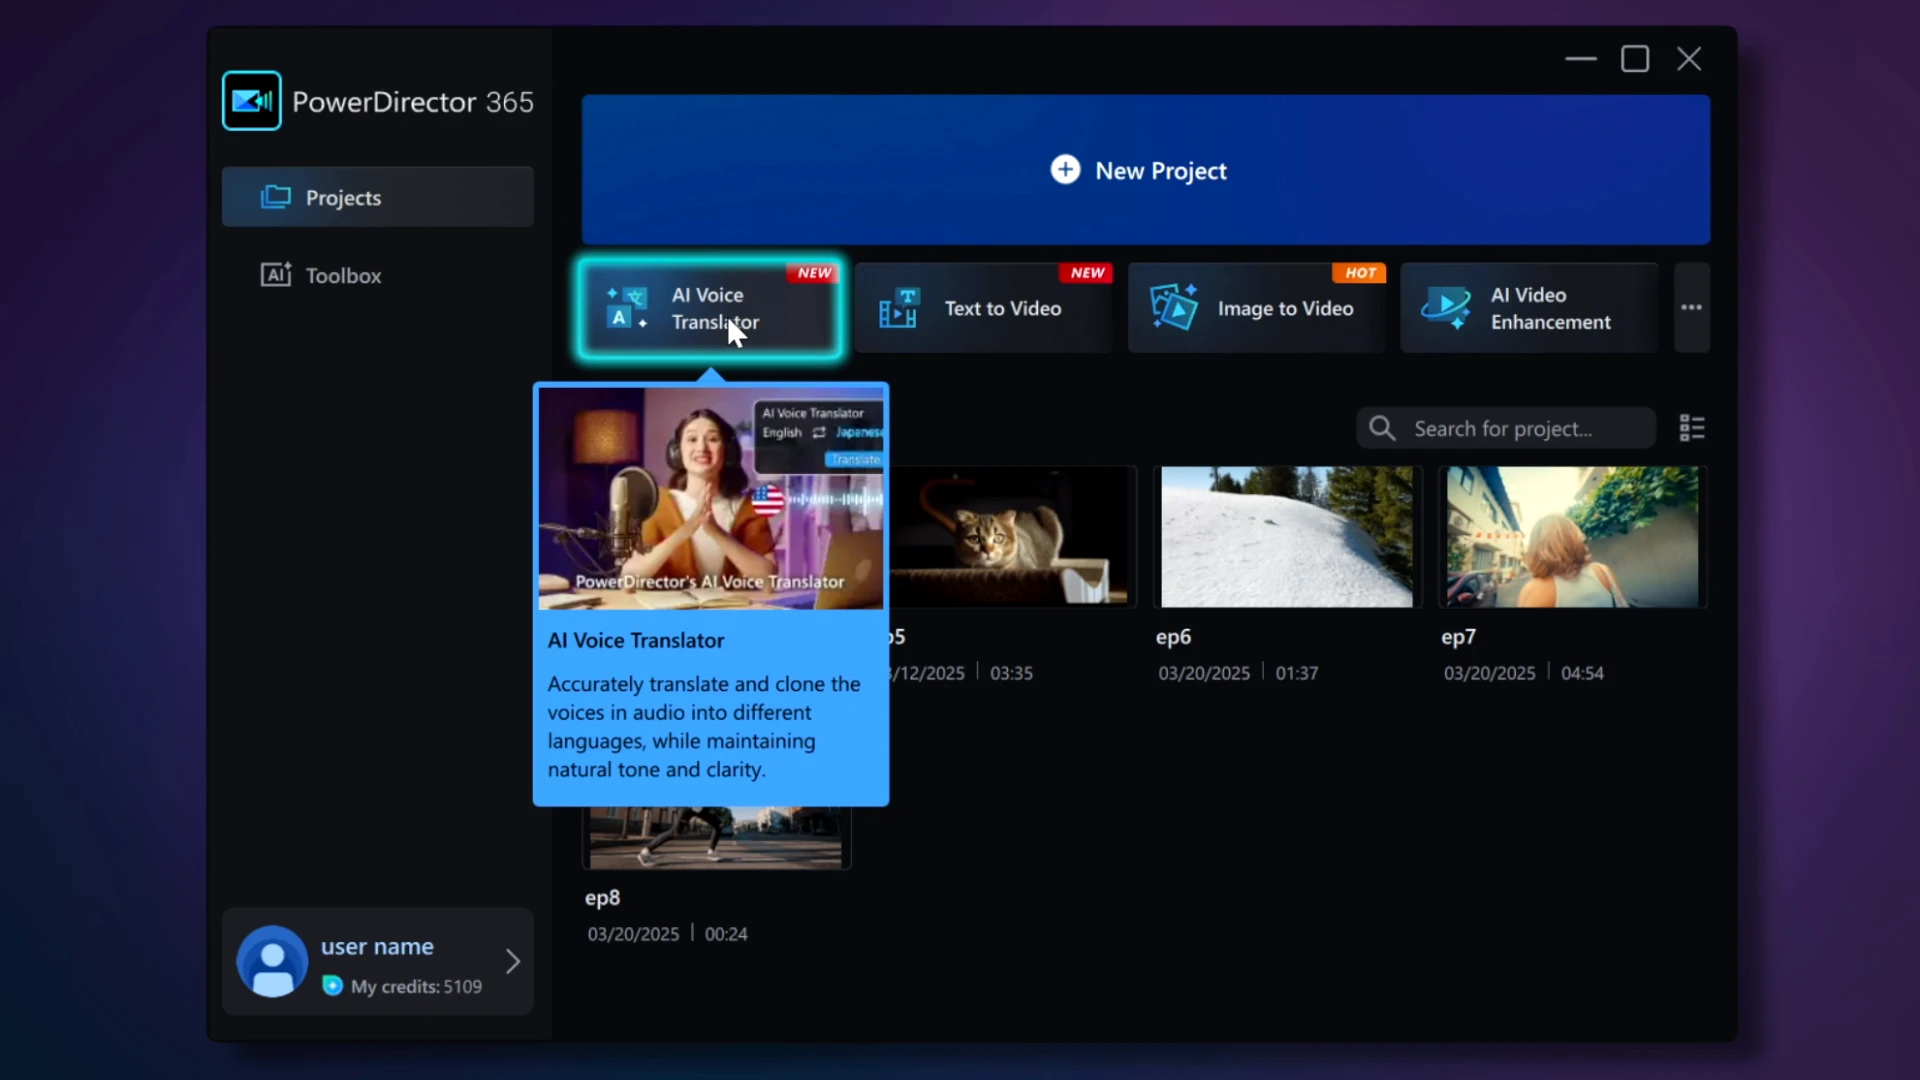
Task: Click the 03:35 project duration
Action: point(1011,673)
